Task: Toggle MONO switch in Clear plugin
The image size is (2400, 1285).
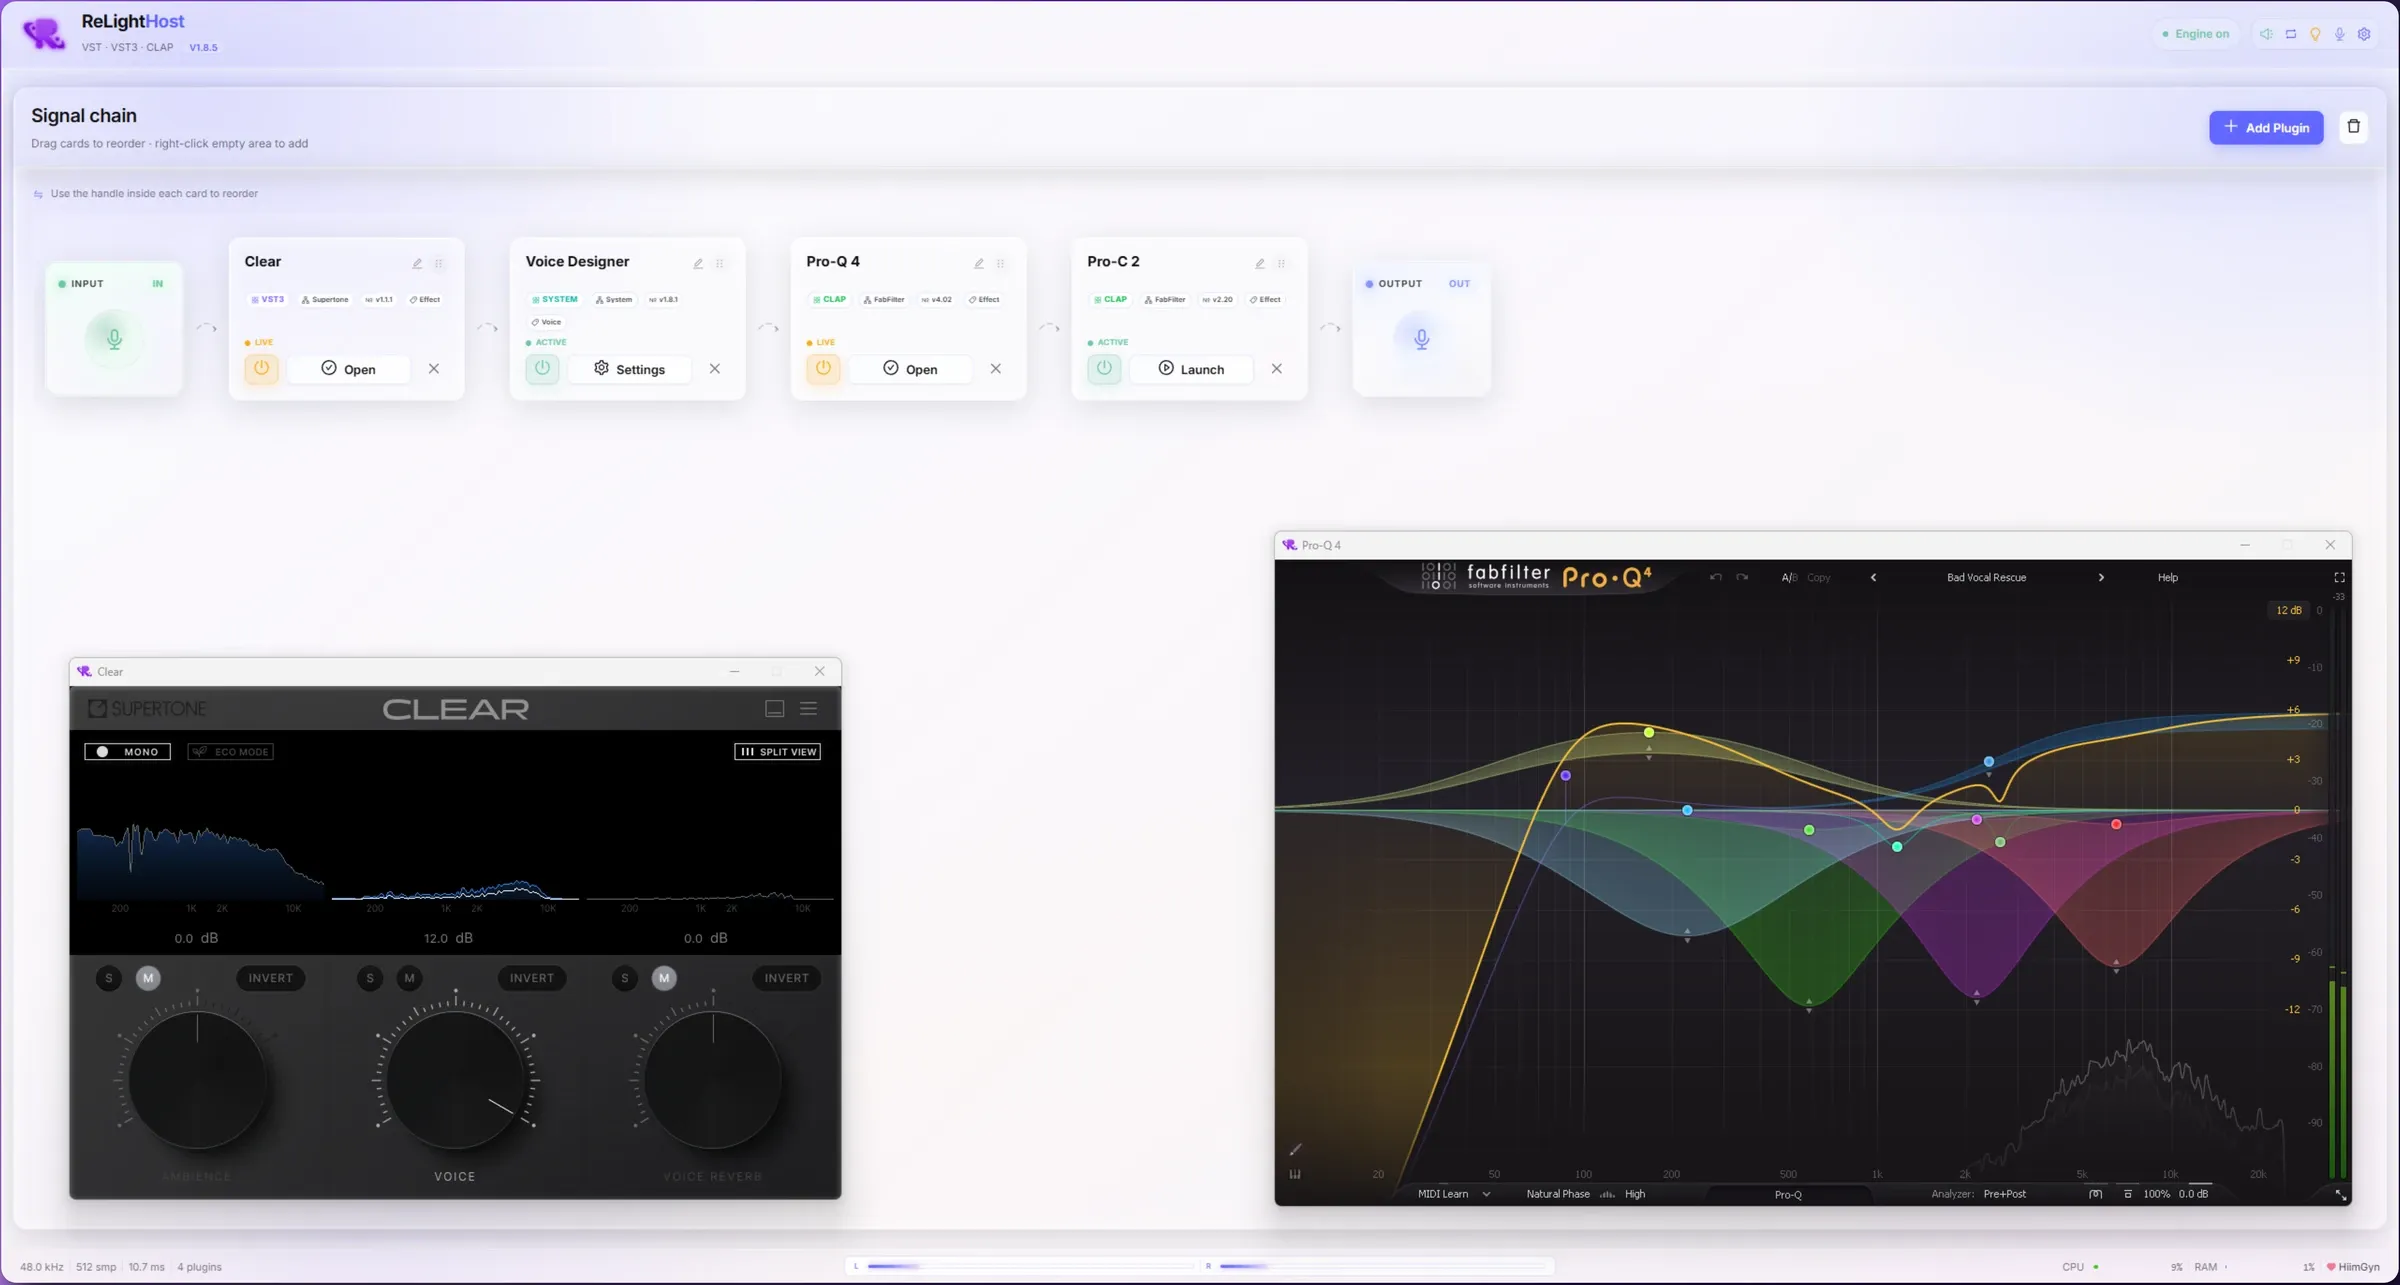Action: point(127,752)
